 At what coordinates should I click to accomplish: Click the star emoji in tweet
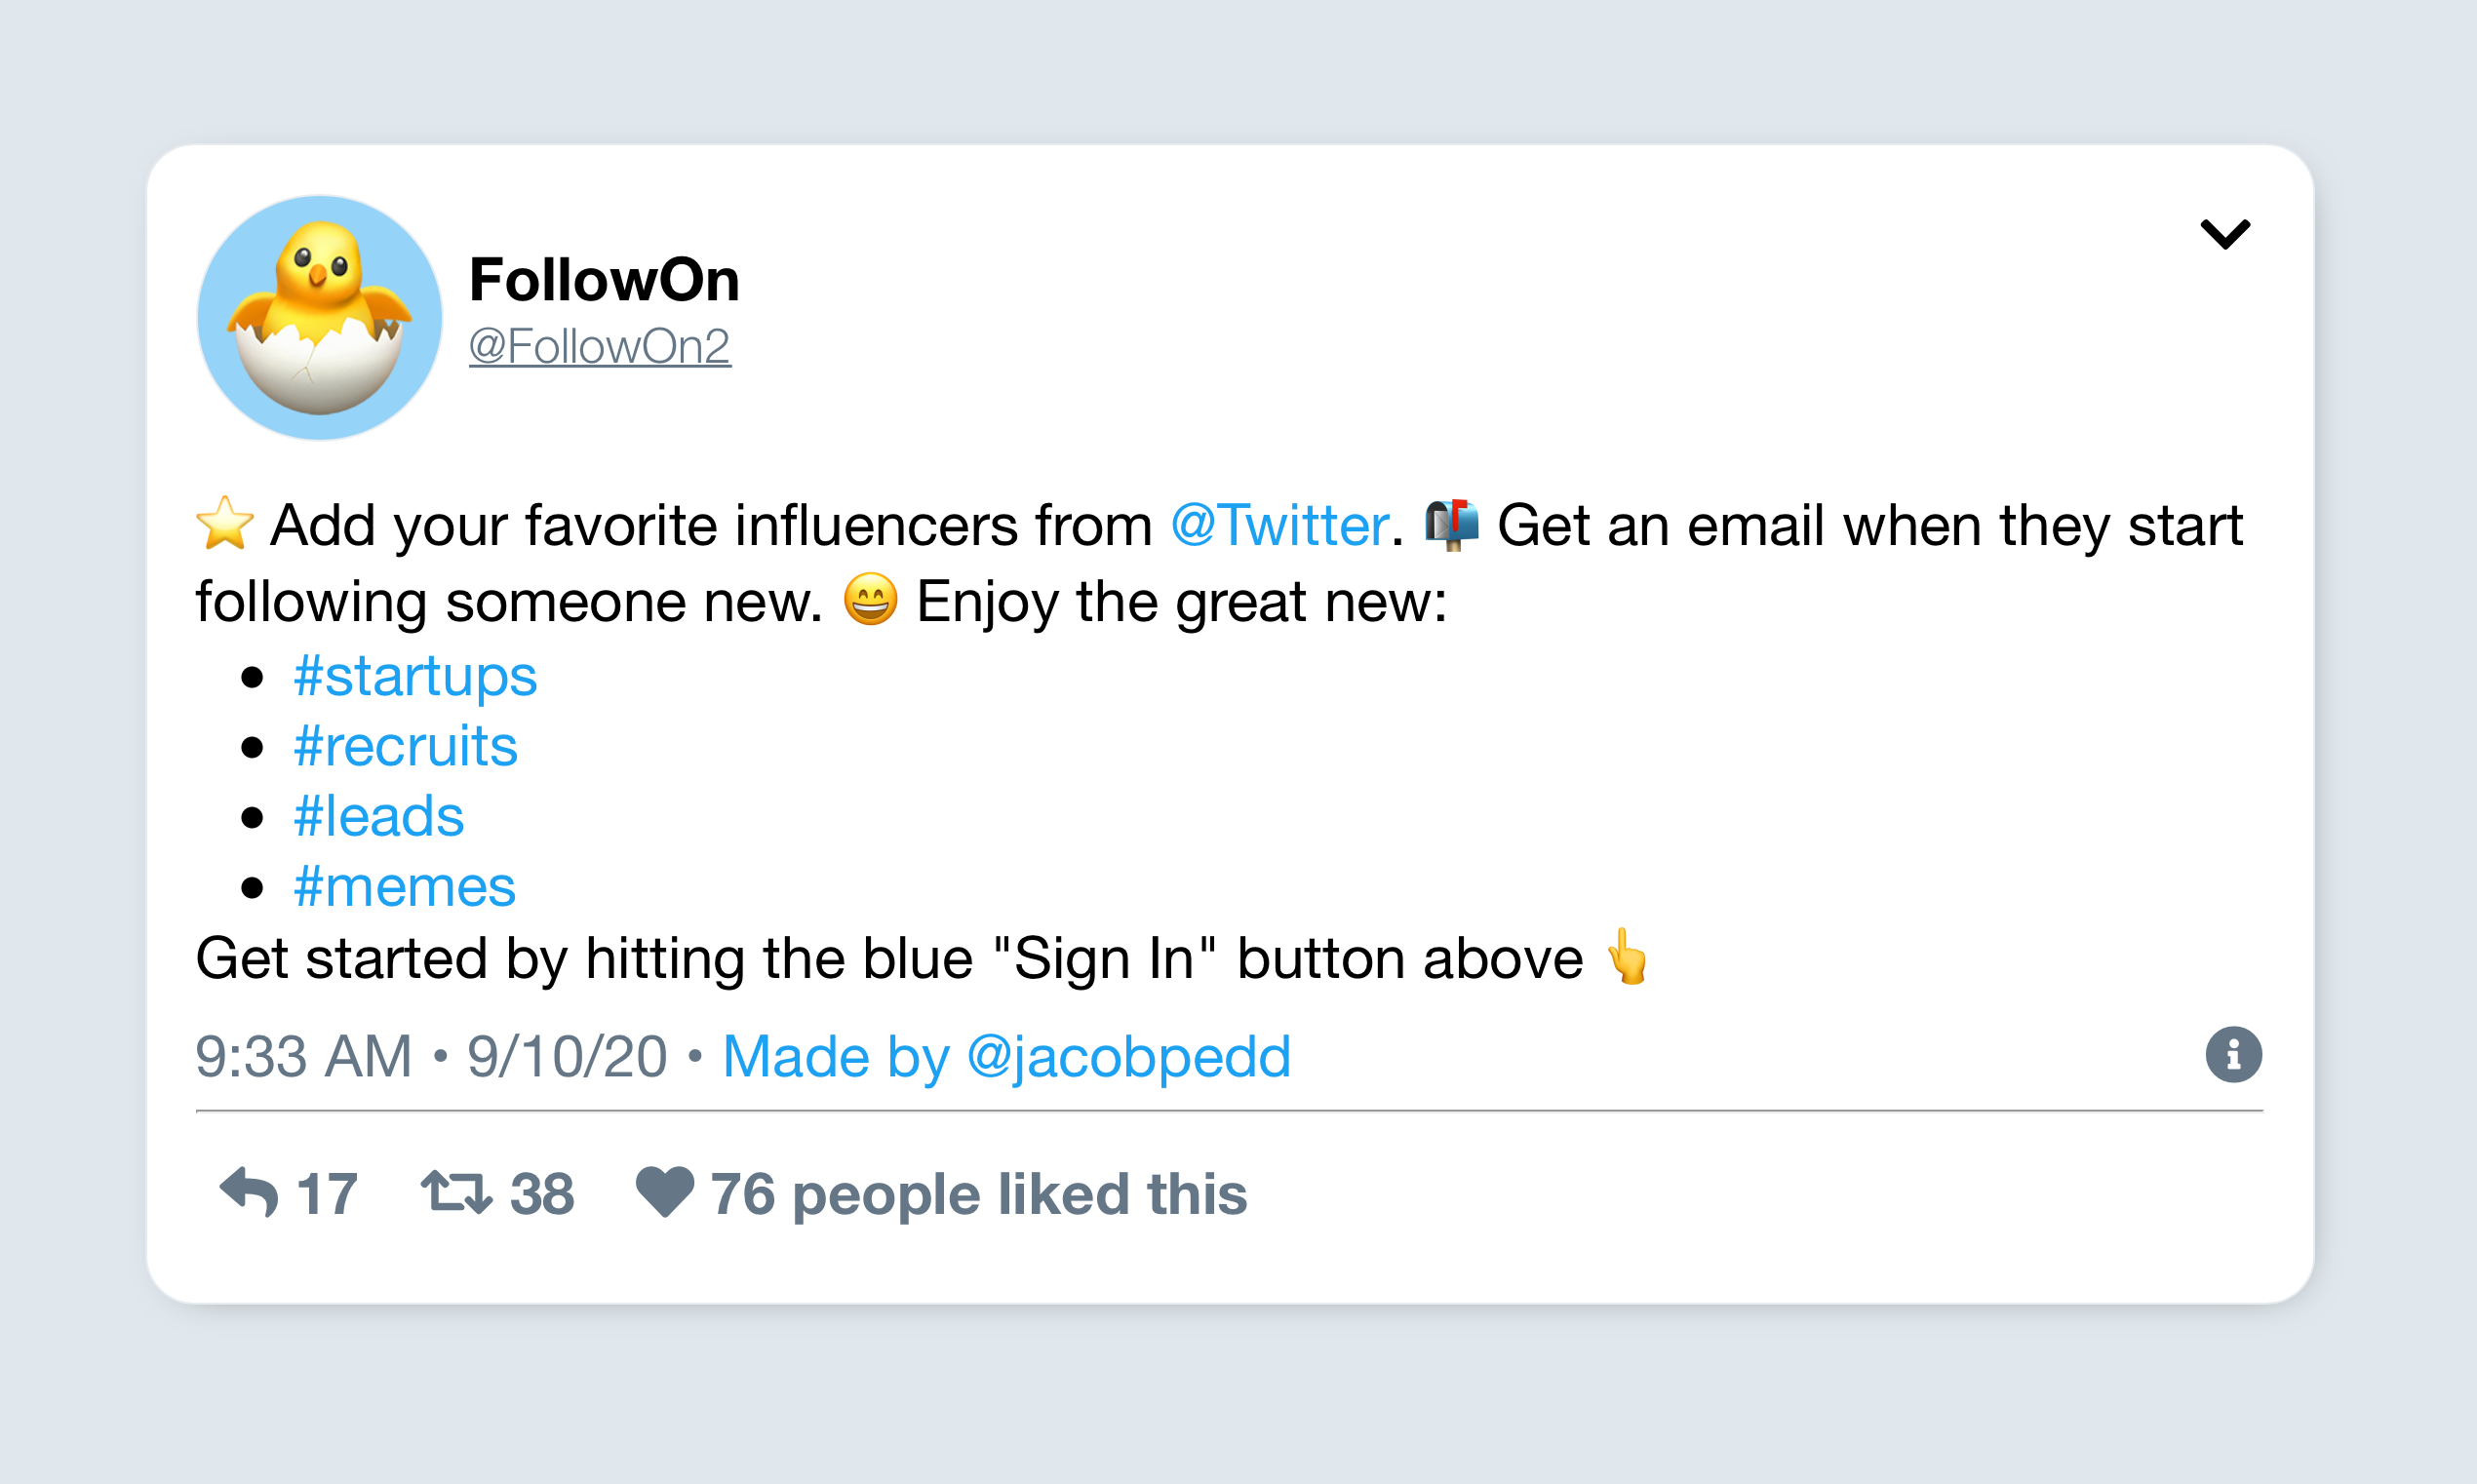click(x=224, y=524)
